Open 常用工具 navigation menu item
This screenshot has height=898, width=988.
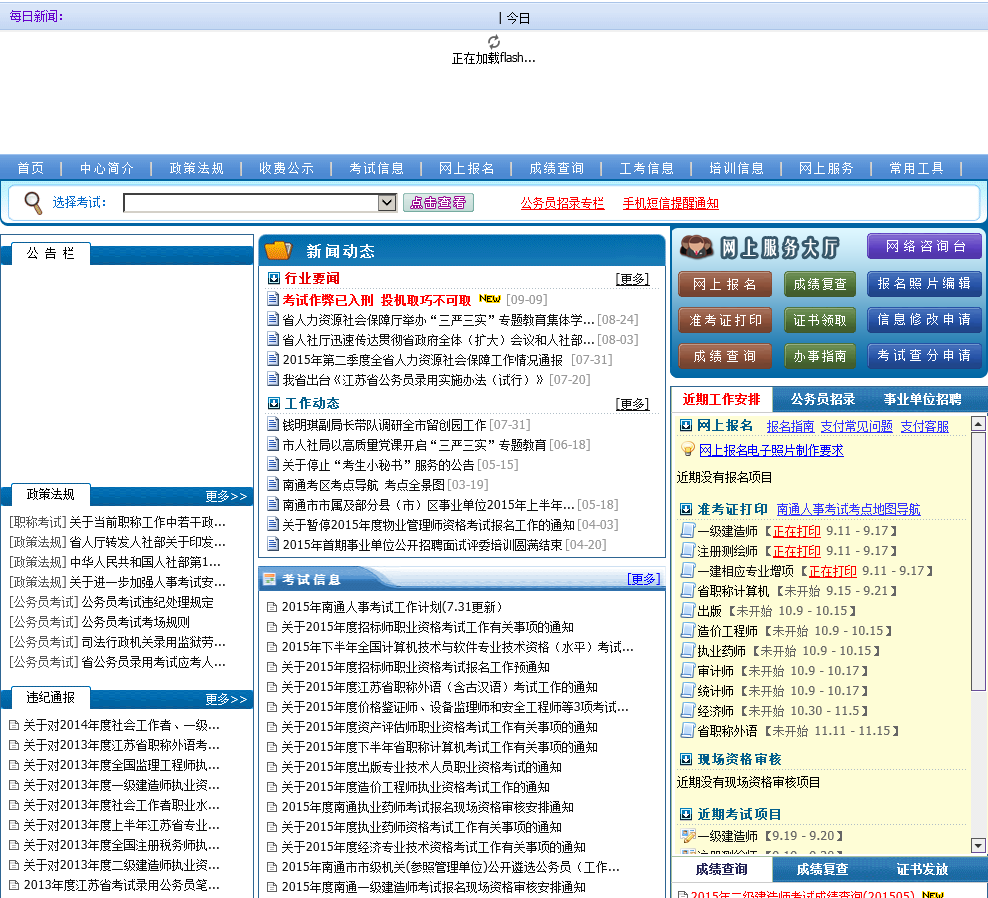pyautogui.click(x=916, y=168)
